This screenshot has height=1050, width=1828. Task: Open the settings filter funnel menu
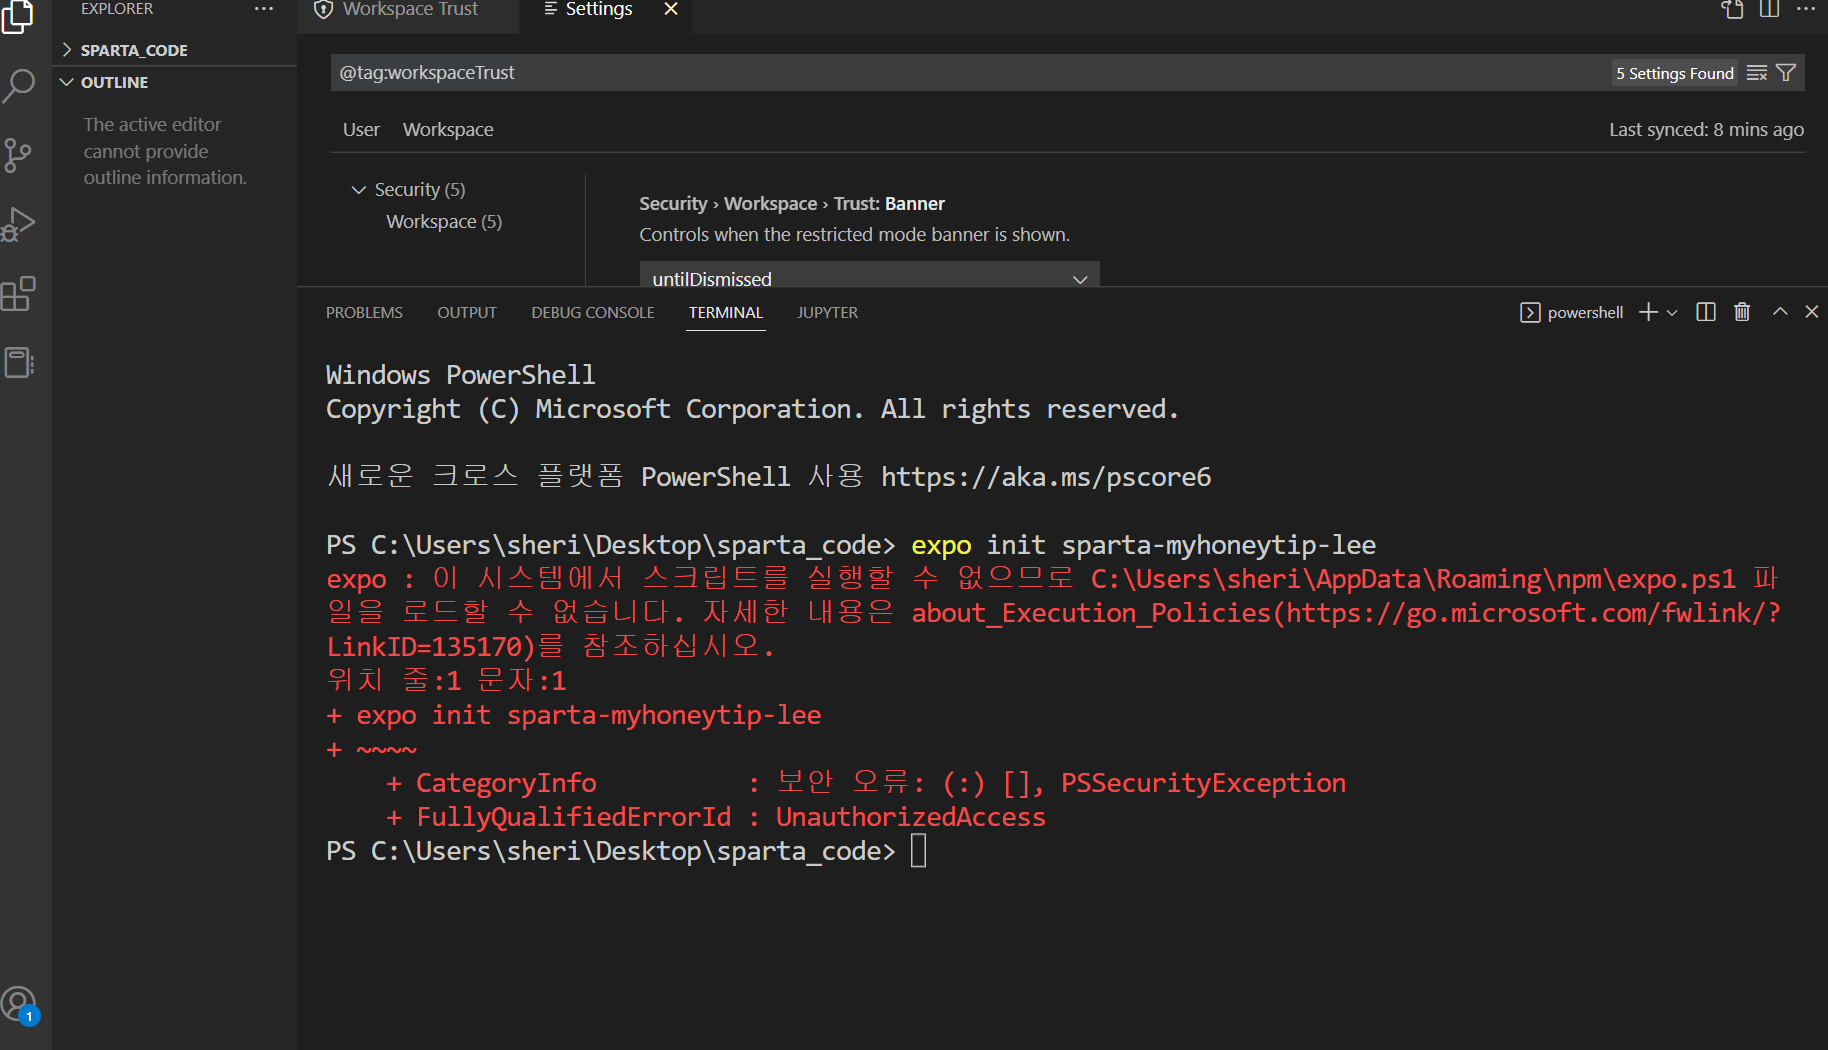tap(1786, 73)
